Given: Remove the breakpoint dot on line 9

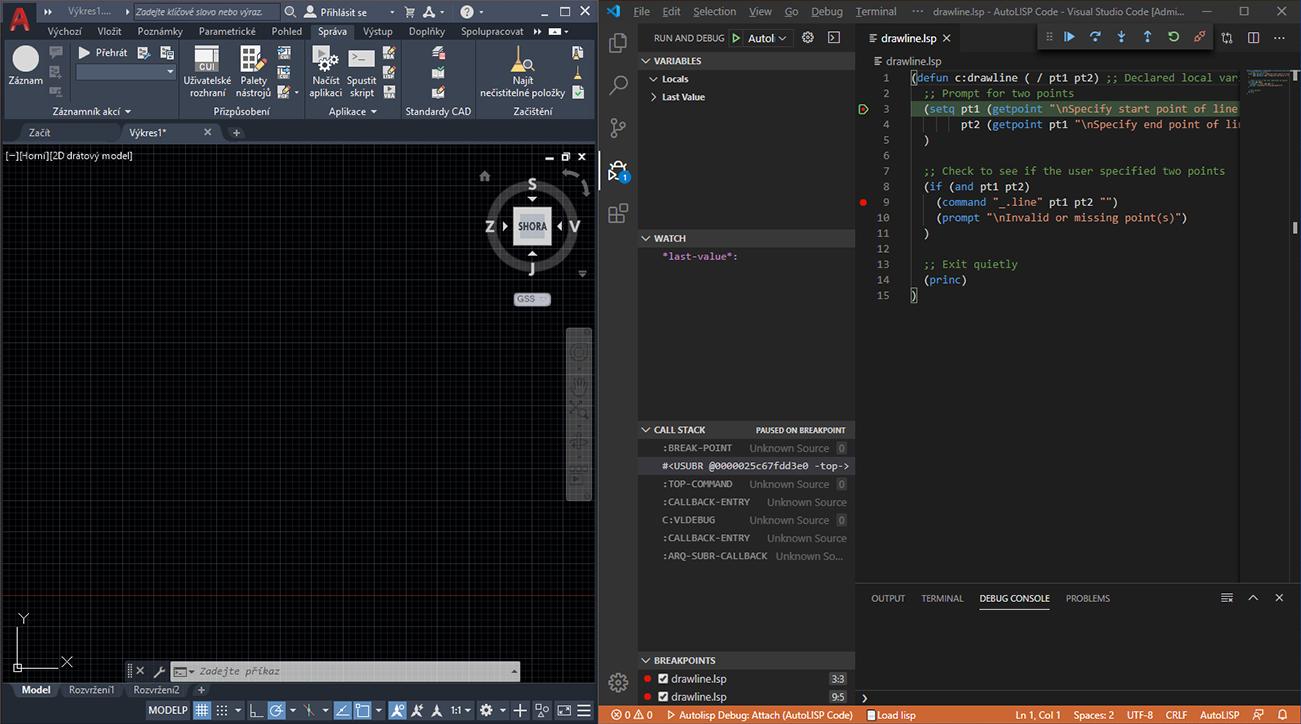Looking at the screenshot, I should point(863,202).
